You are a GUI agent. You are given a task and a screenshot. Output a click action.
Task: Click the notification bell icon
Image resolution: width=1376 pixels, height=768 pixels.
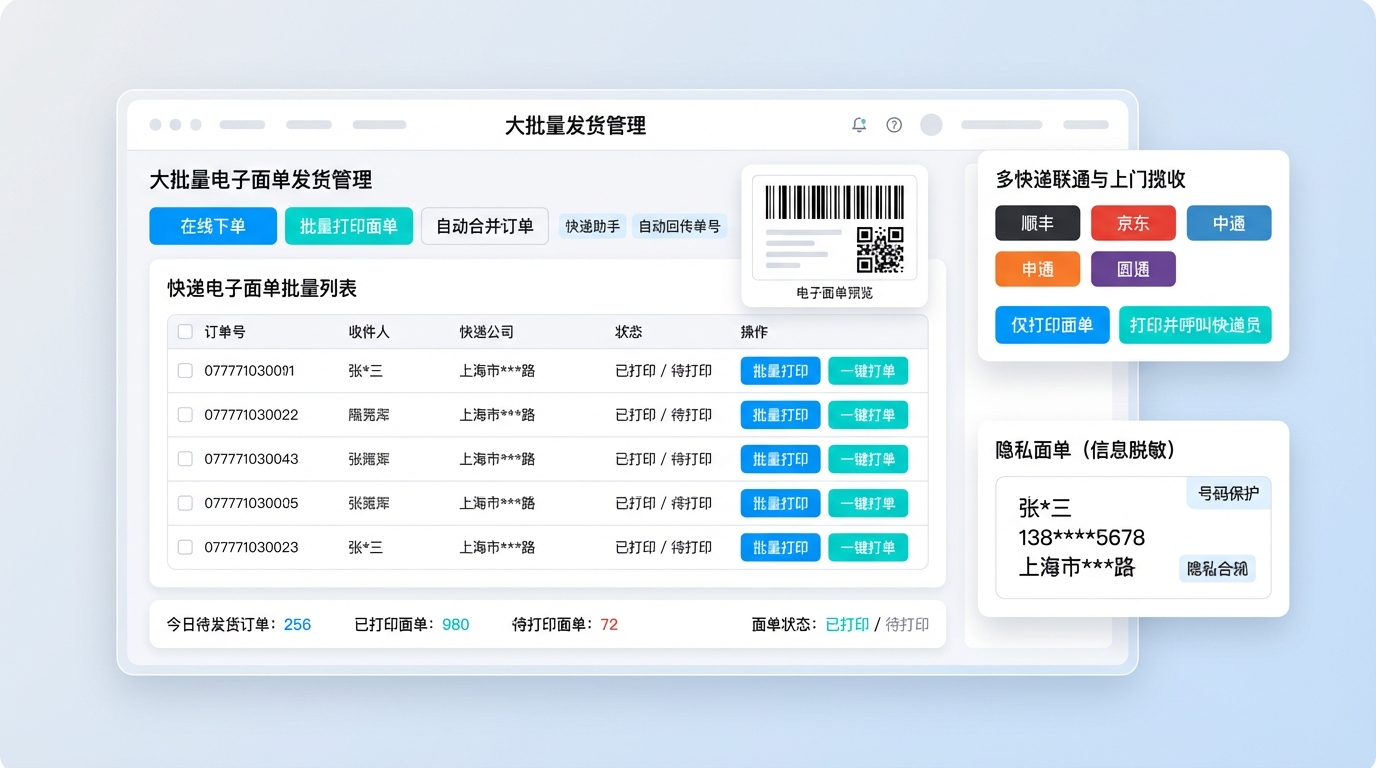click(x=858, y=125)
